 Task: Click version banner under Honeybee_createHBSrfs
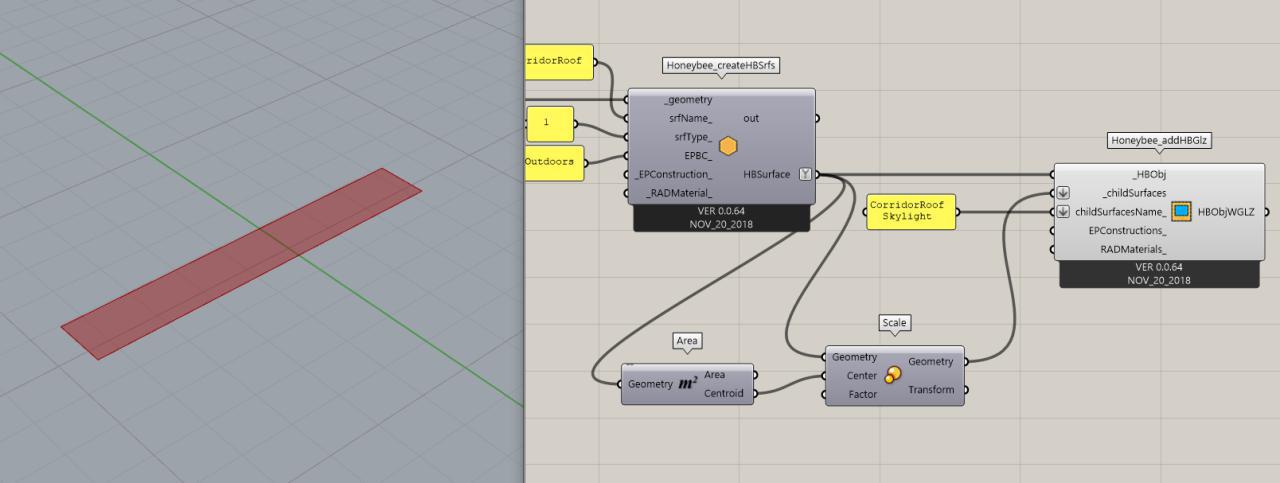[x=722, y=217]
